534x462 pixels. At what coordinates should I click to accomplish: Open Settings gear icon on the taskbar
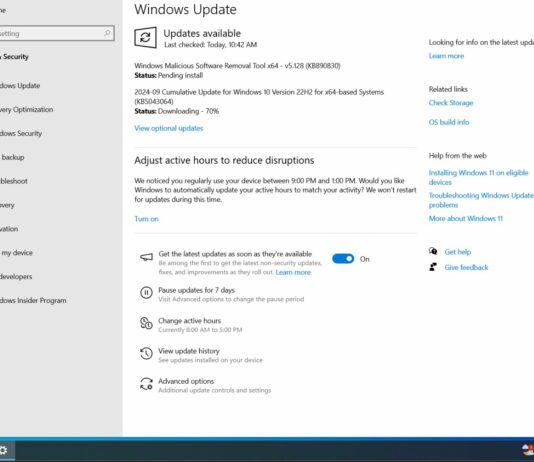pyautogui.click(x=3, y=450)
